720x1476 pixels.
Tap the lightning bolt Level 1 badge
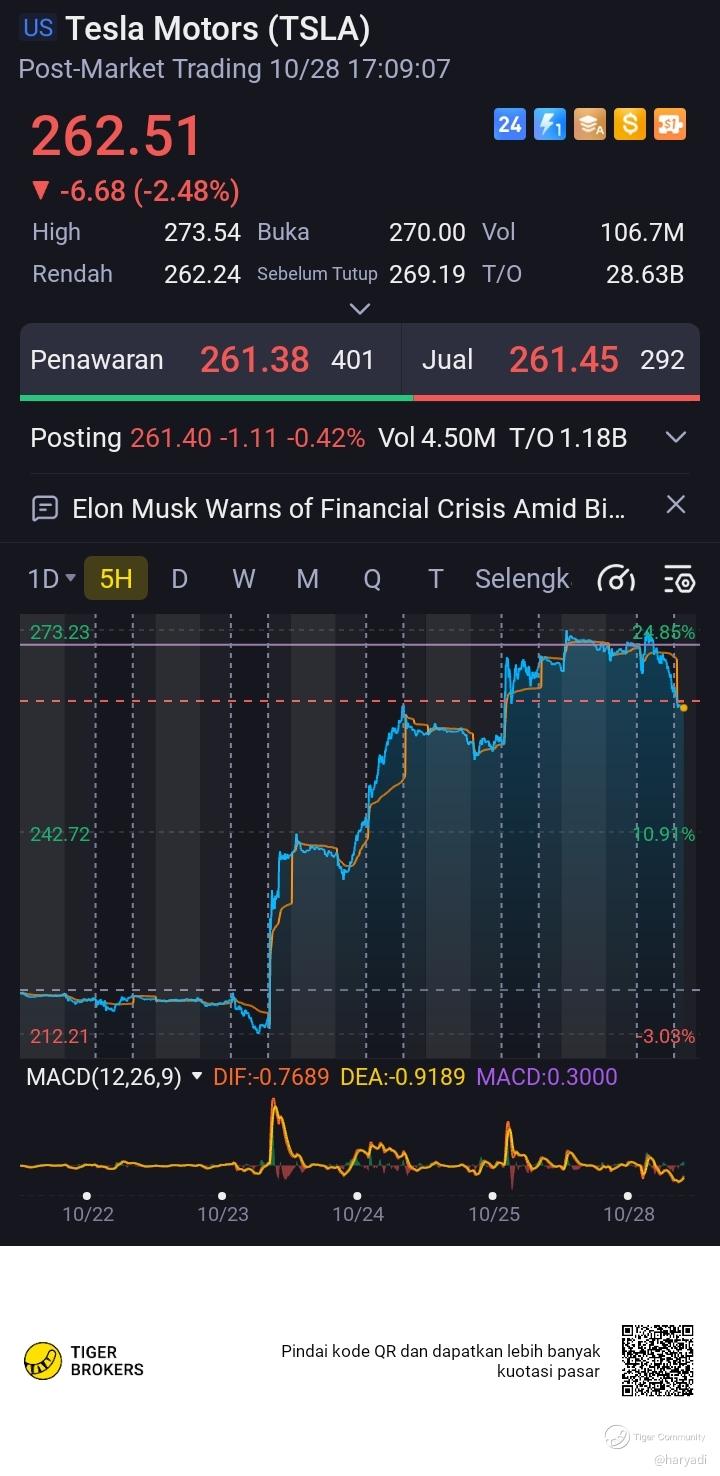(x=550, y=124)
